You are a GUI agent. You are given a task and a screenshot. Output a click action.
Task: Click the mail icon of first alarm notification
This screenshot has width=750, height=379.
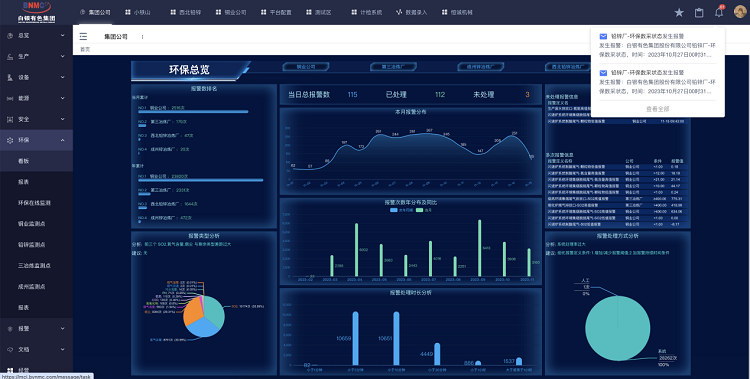coord(603,36)
